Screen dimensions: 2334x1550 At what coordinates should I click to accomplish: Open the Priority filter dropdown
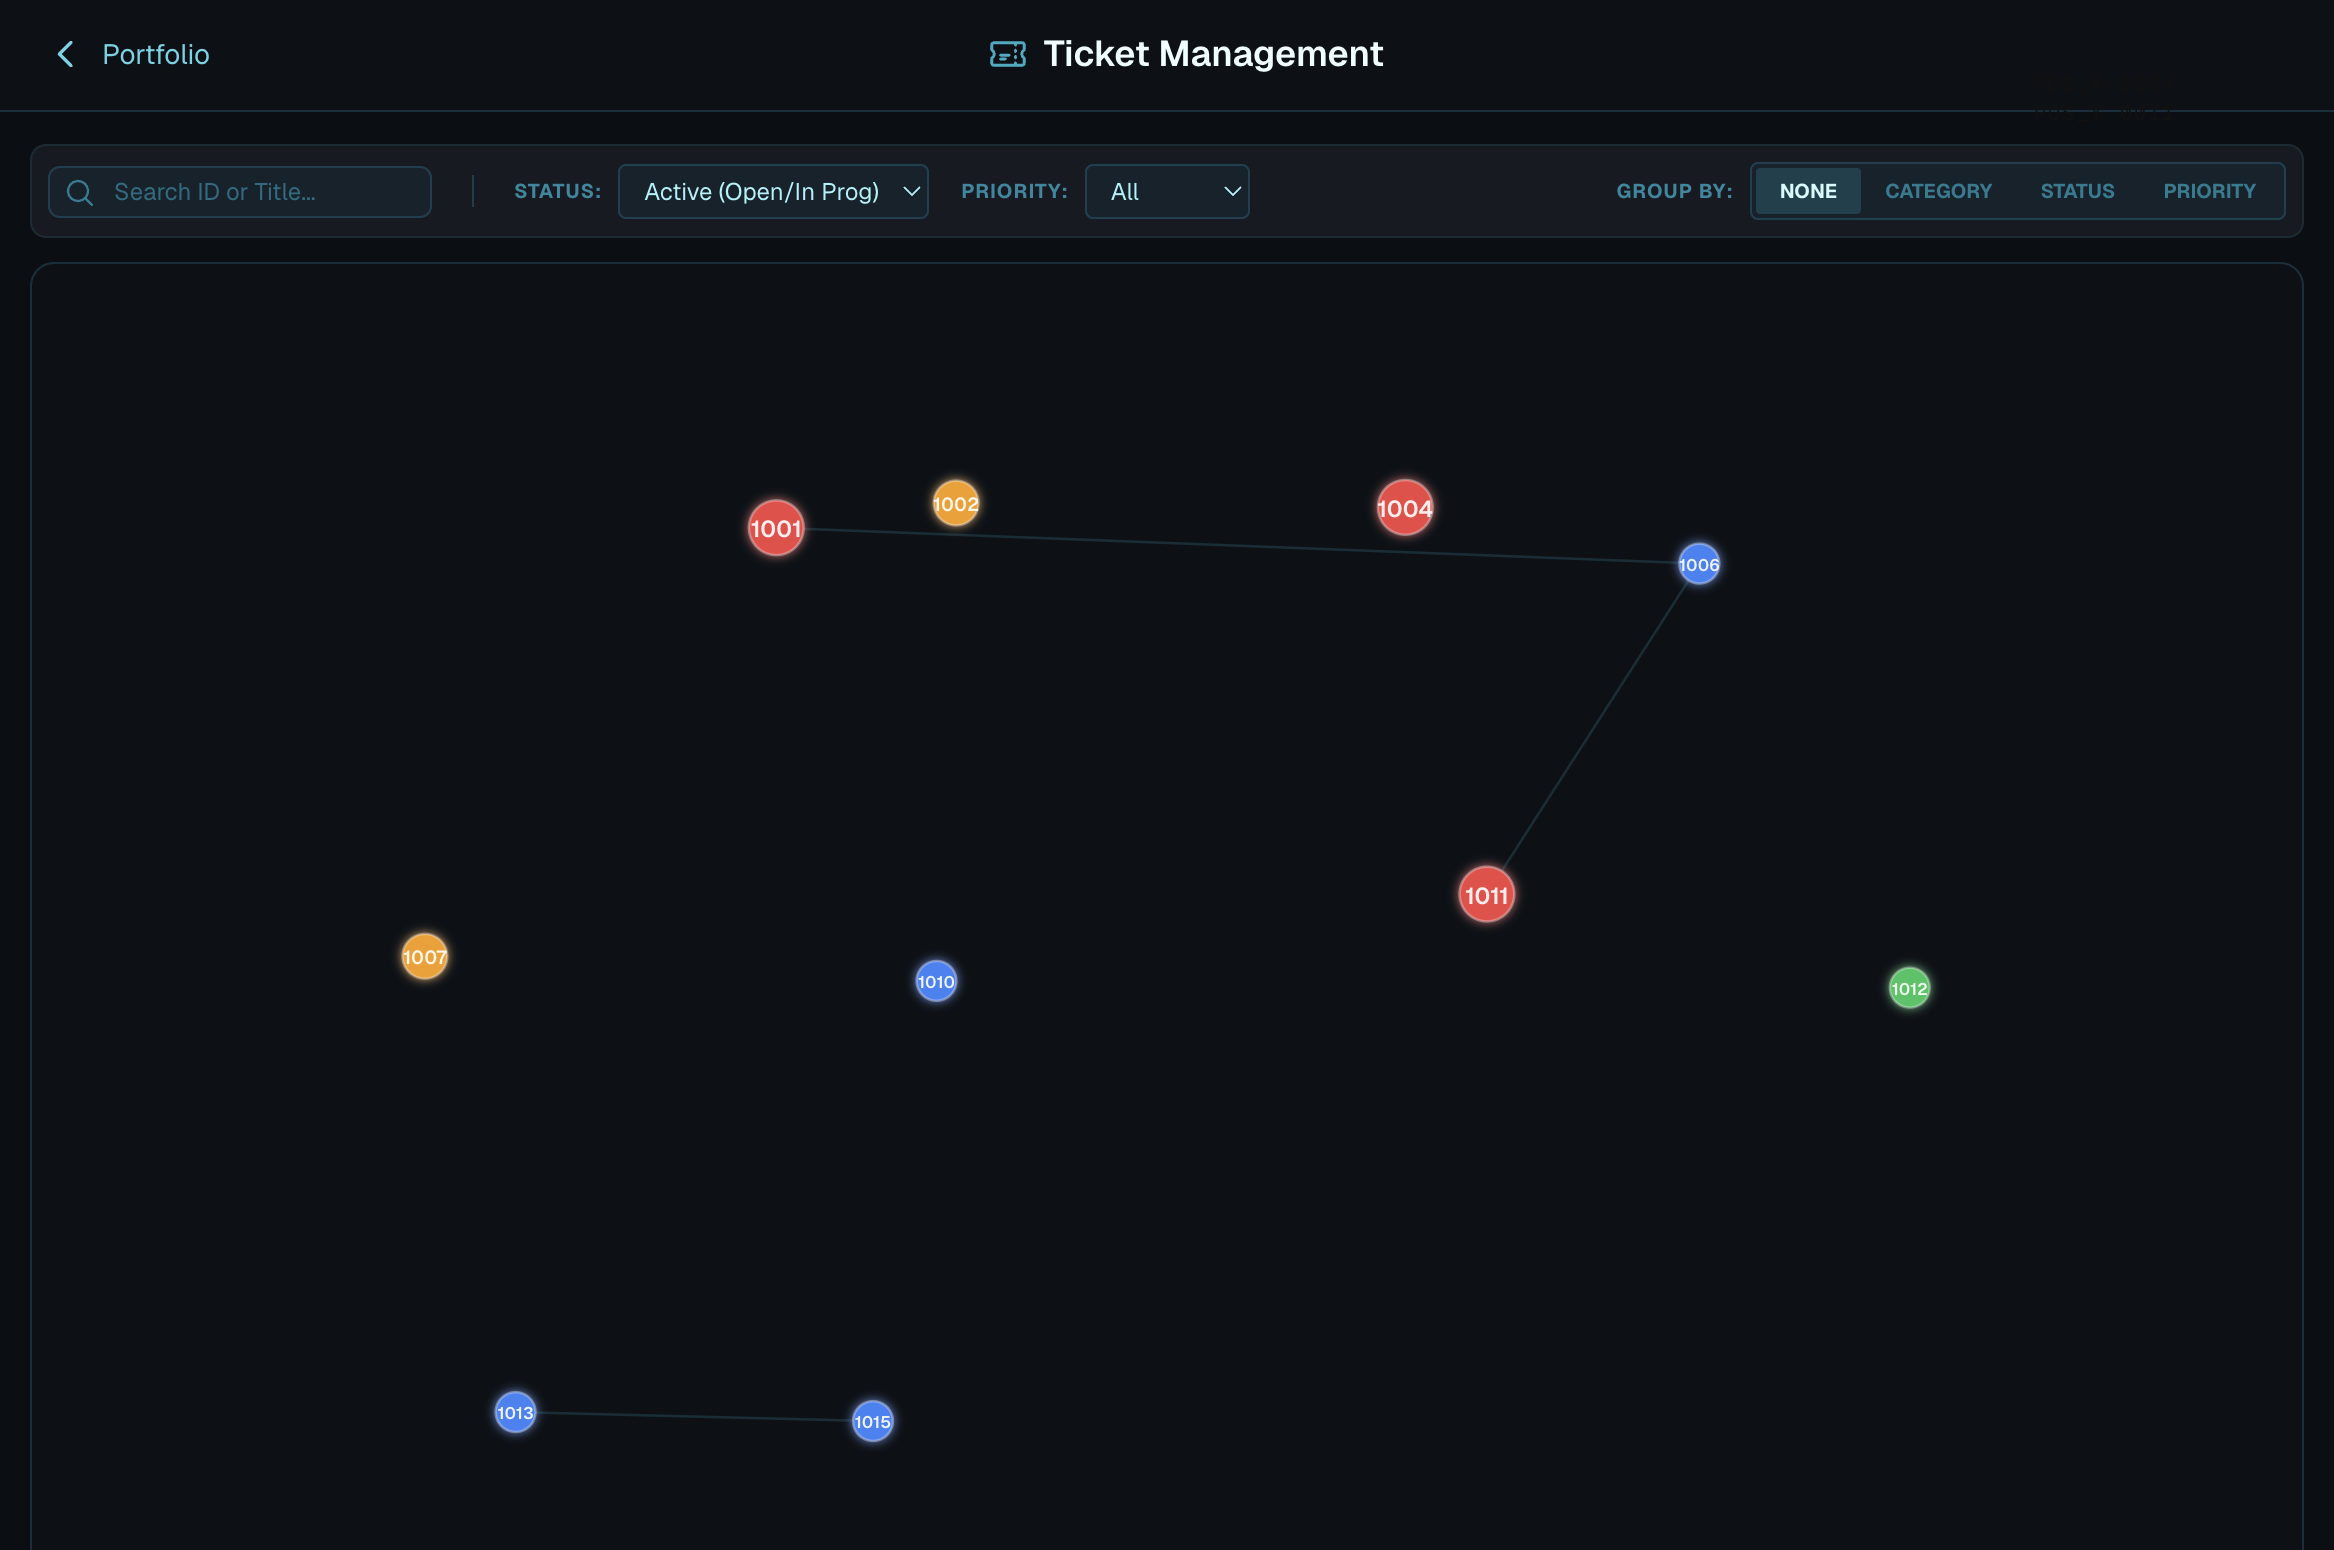coord(1166,192)
